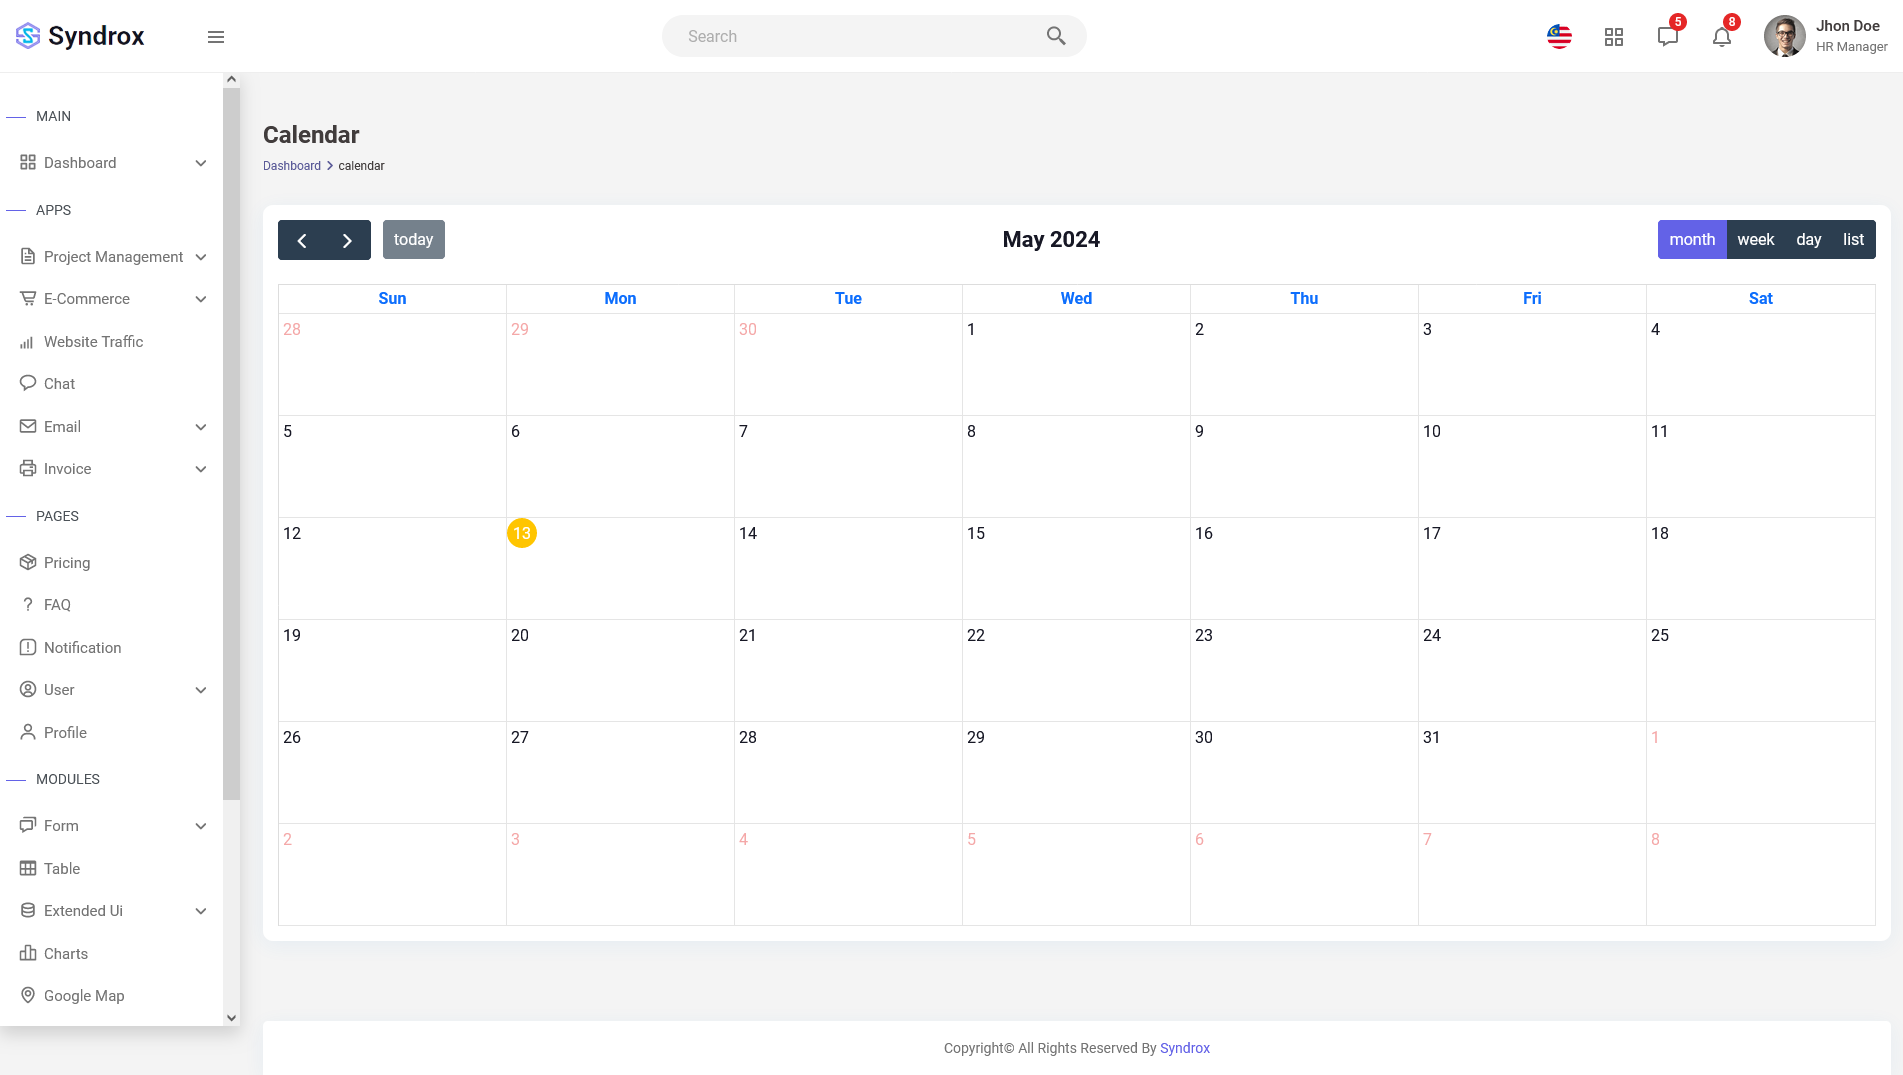
Task: Expand the Dashboard sidebar menu
Action: coord(112,163)
